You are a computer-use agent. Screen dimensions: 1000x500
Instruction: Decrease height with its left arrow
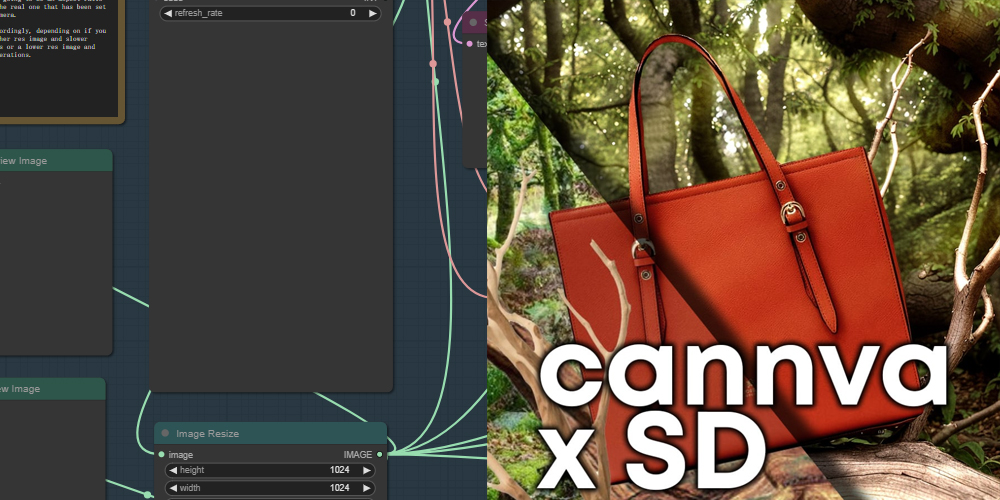coord(173,470)
